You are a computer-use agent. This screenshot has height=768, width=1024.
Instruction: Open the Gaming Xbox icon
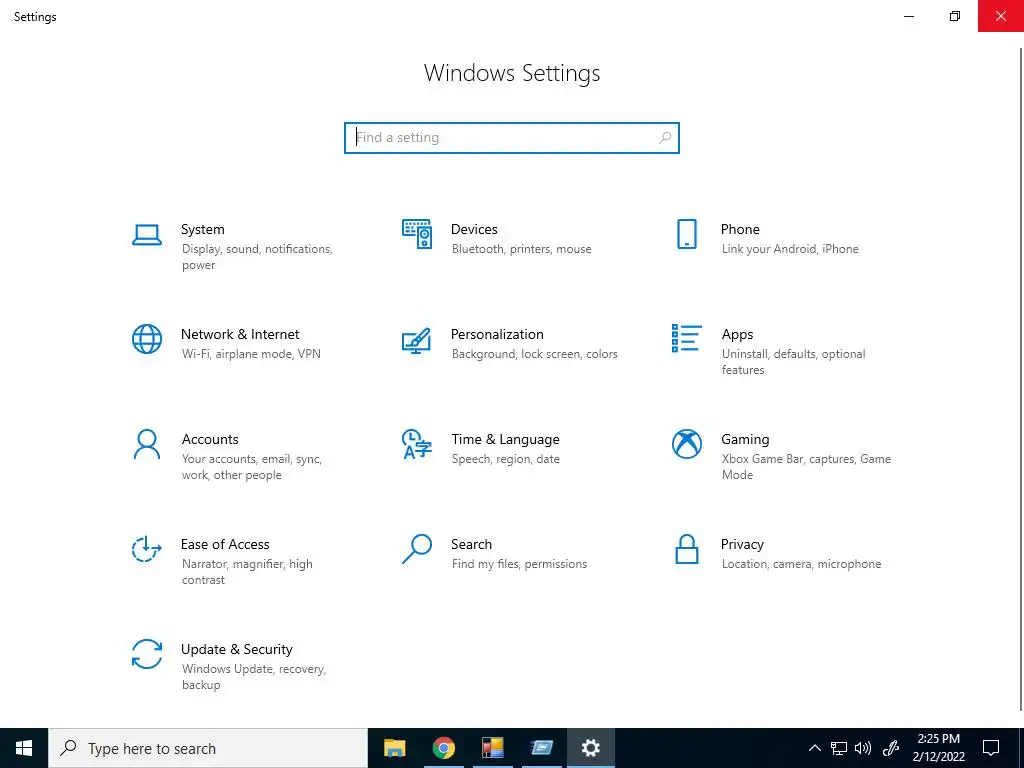pos(686,444)
